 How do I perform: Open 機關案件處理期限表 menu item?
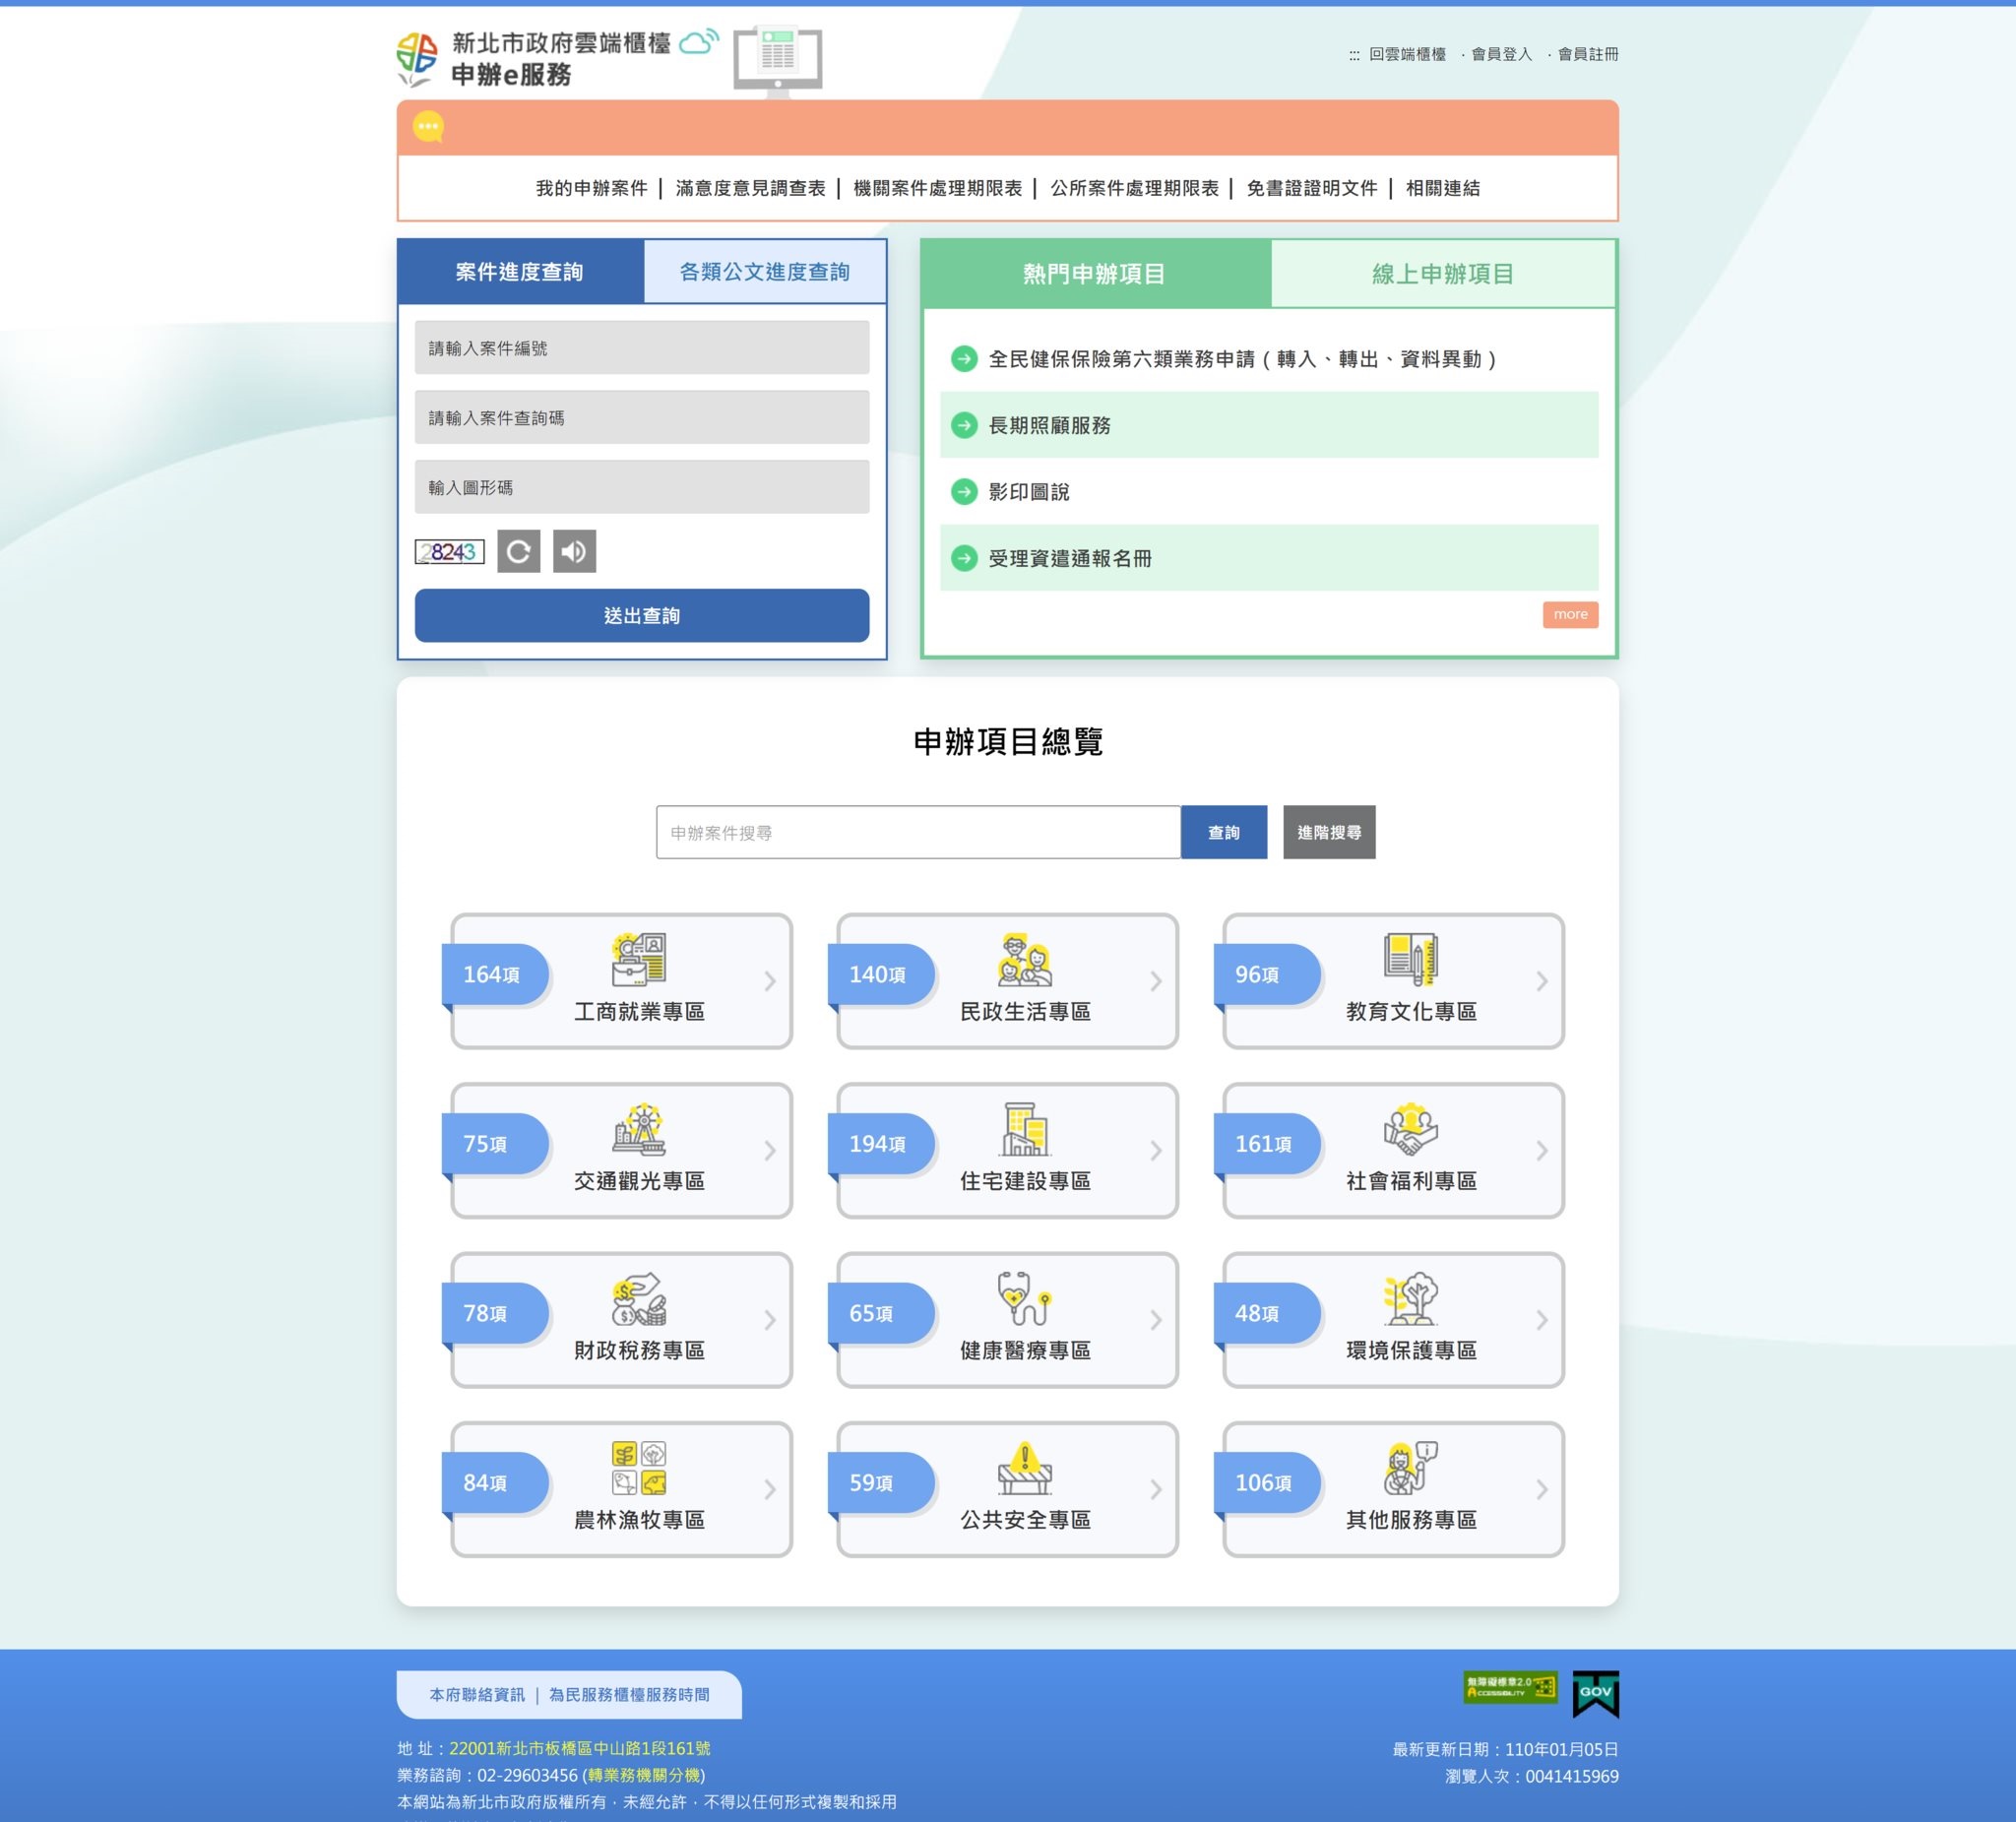point(937,188)
